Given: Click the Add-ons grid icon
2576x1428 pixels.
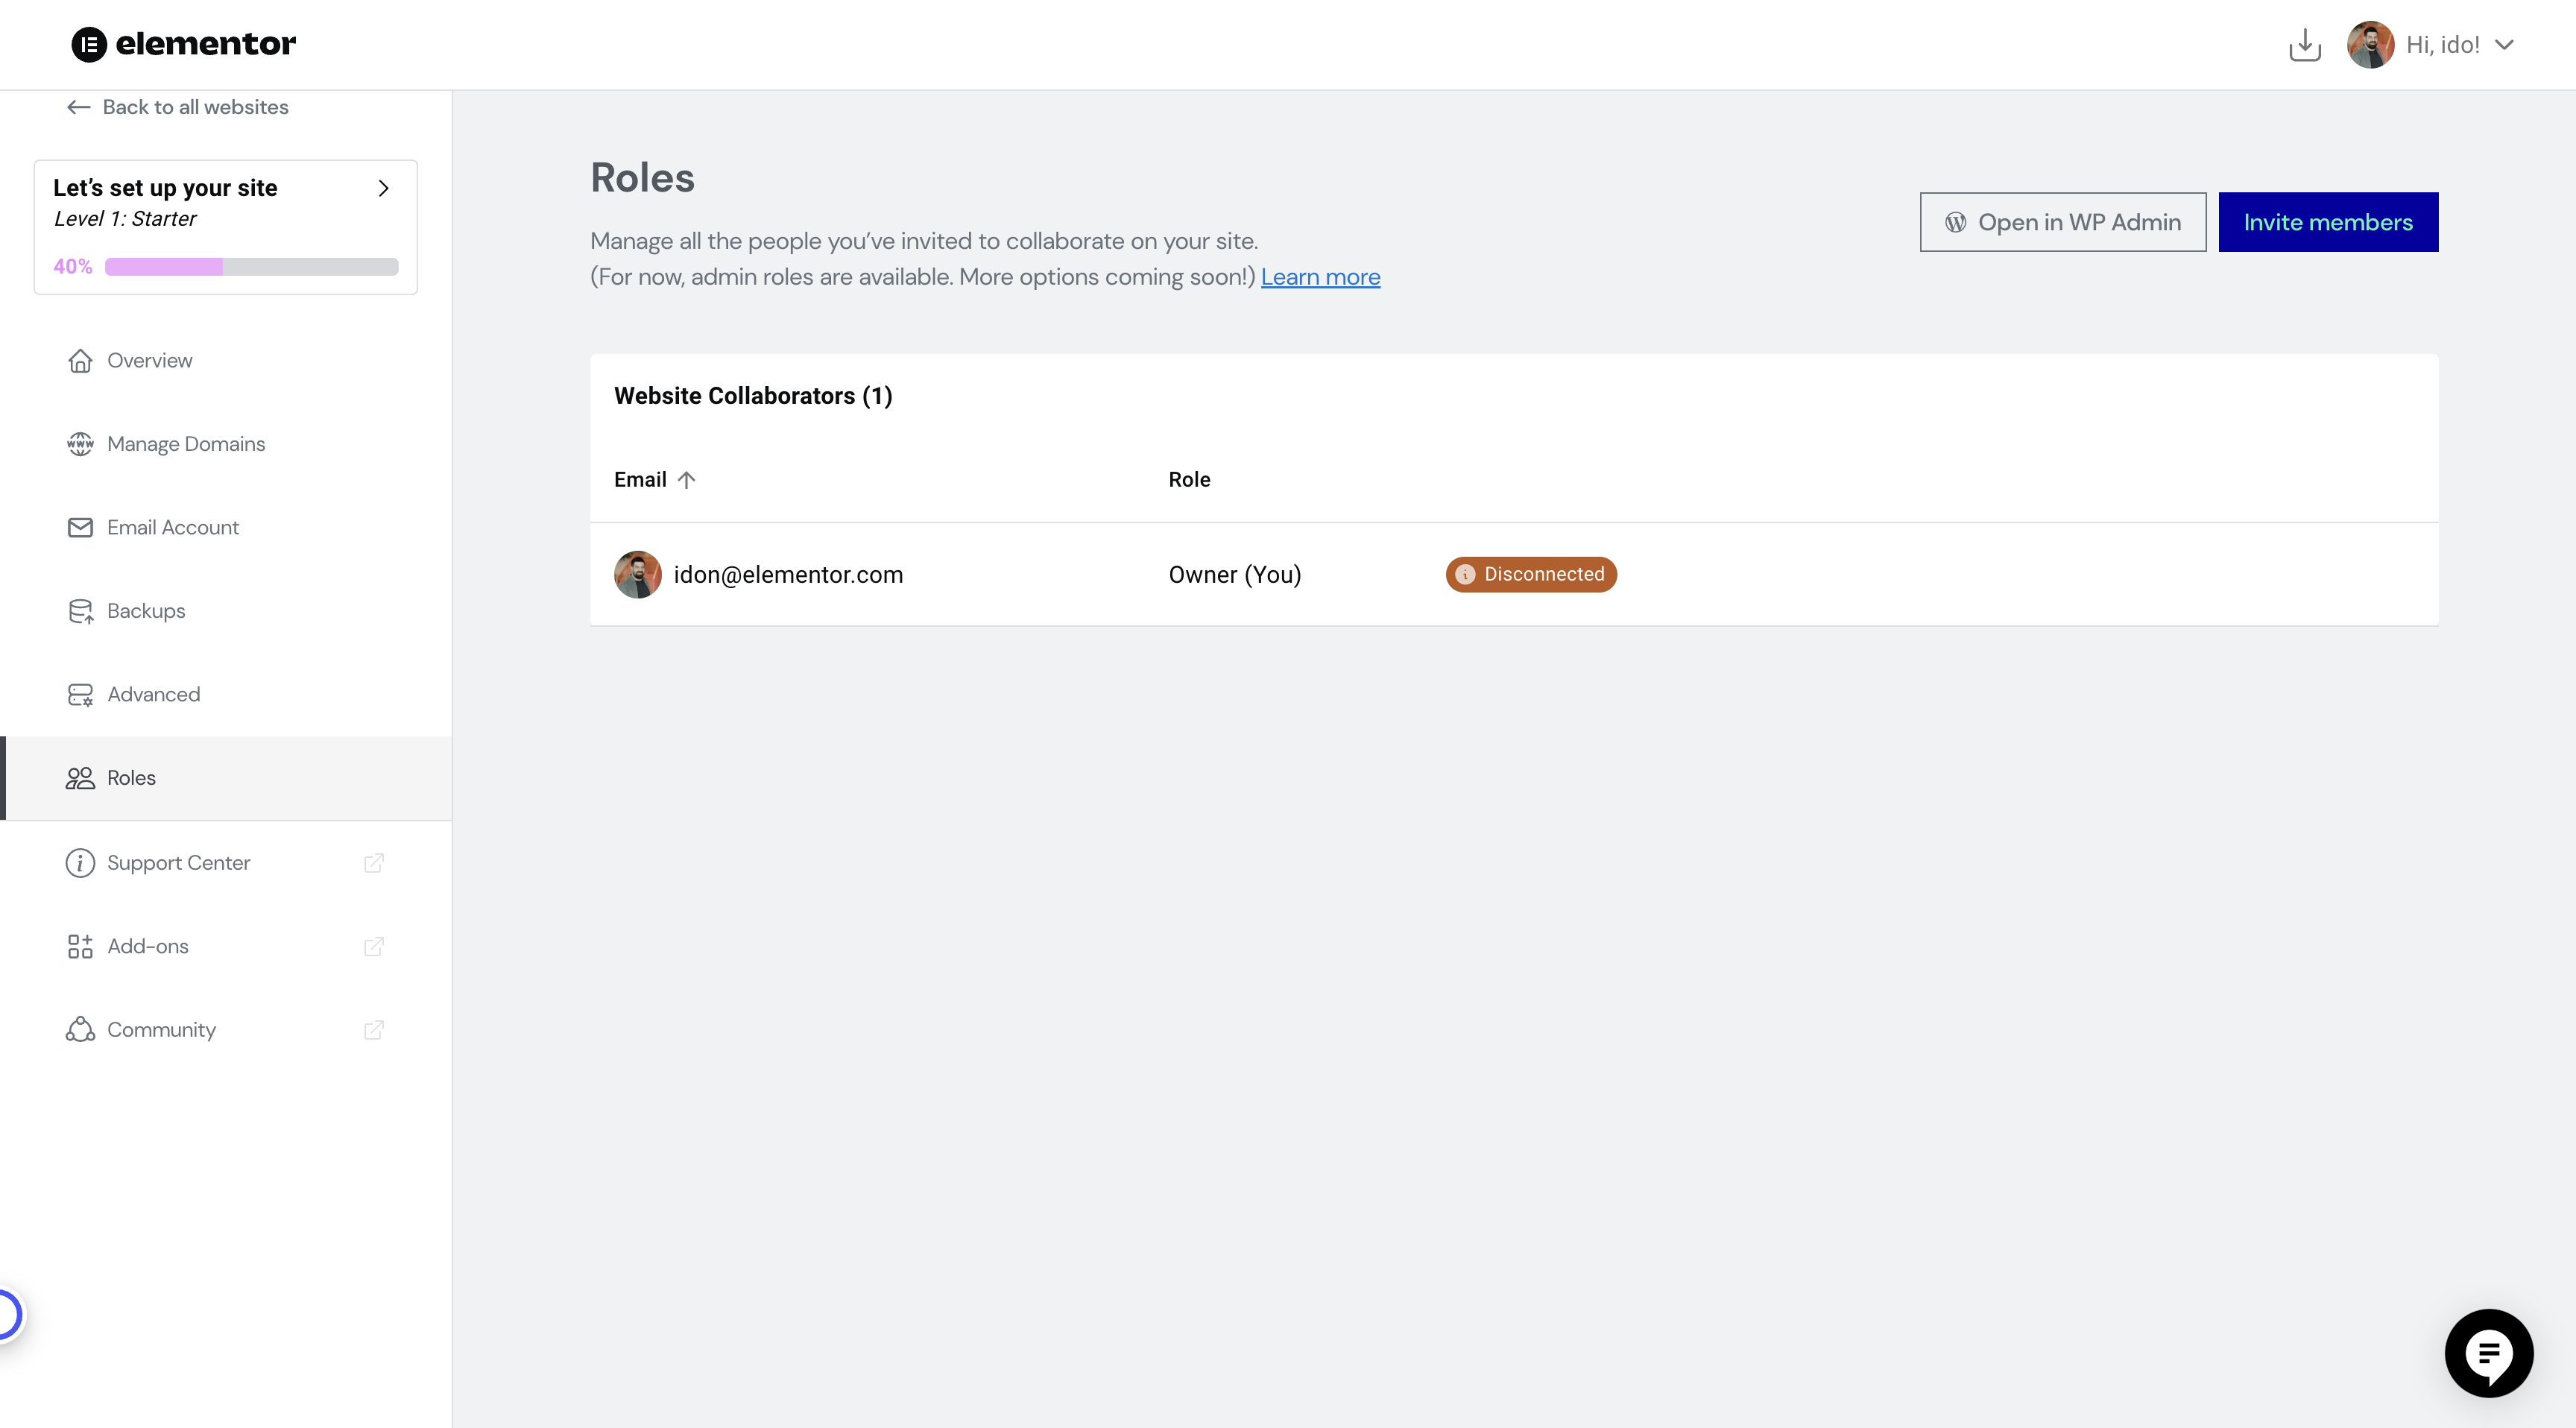Looking at the screenshot, I should (80, 946).
